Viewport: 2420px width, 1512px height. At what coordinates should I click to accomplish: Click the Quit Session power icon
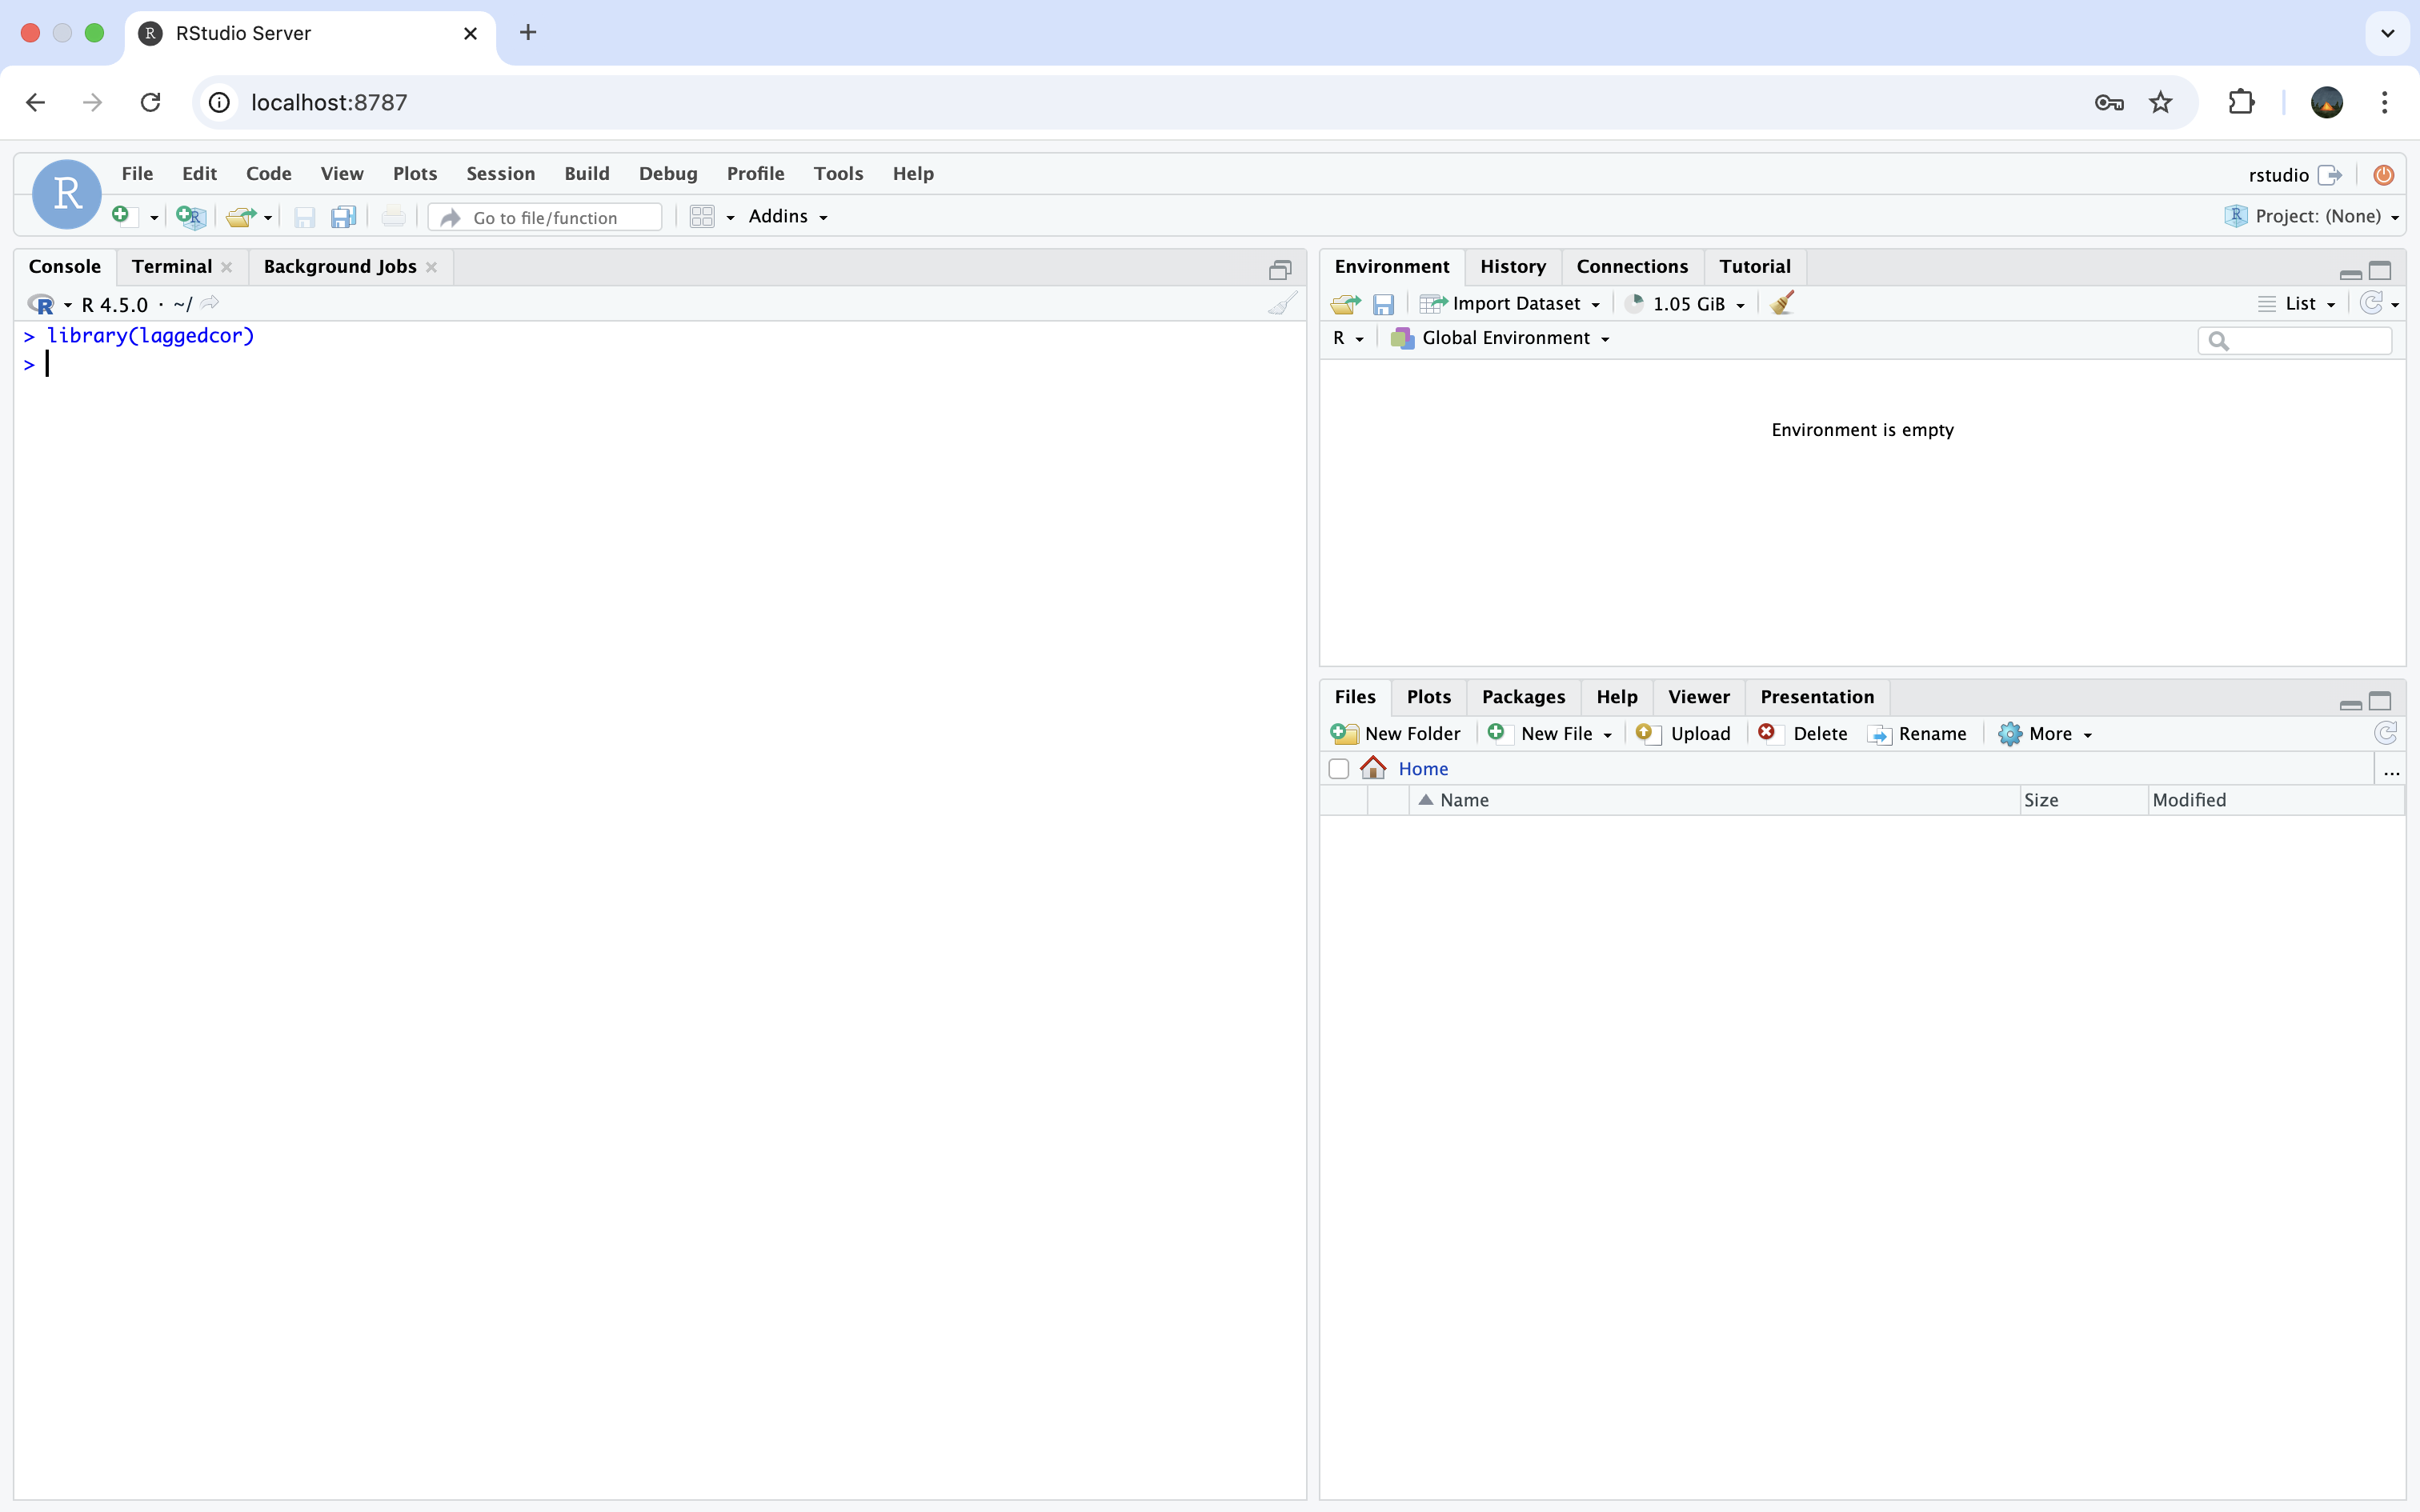tap(2383, 175)
